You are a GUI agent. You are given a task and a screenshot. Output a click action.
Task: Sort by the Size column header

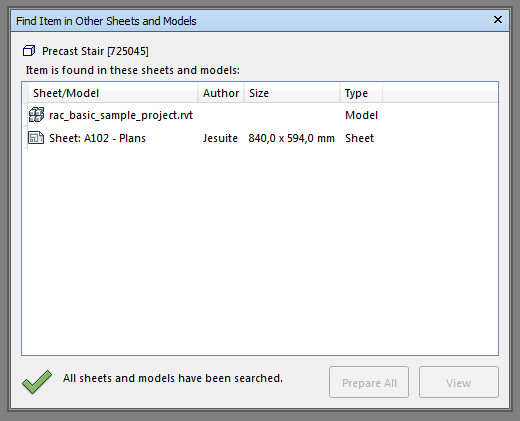[292, 93]
